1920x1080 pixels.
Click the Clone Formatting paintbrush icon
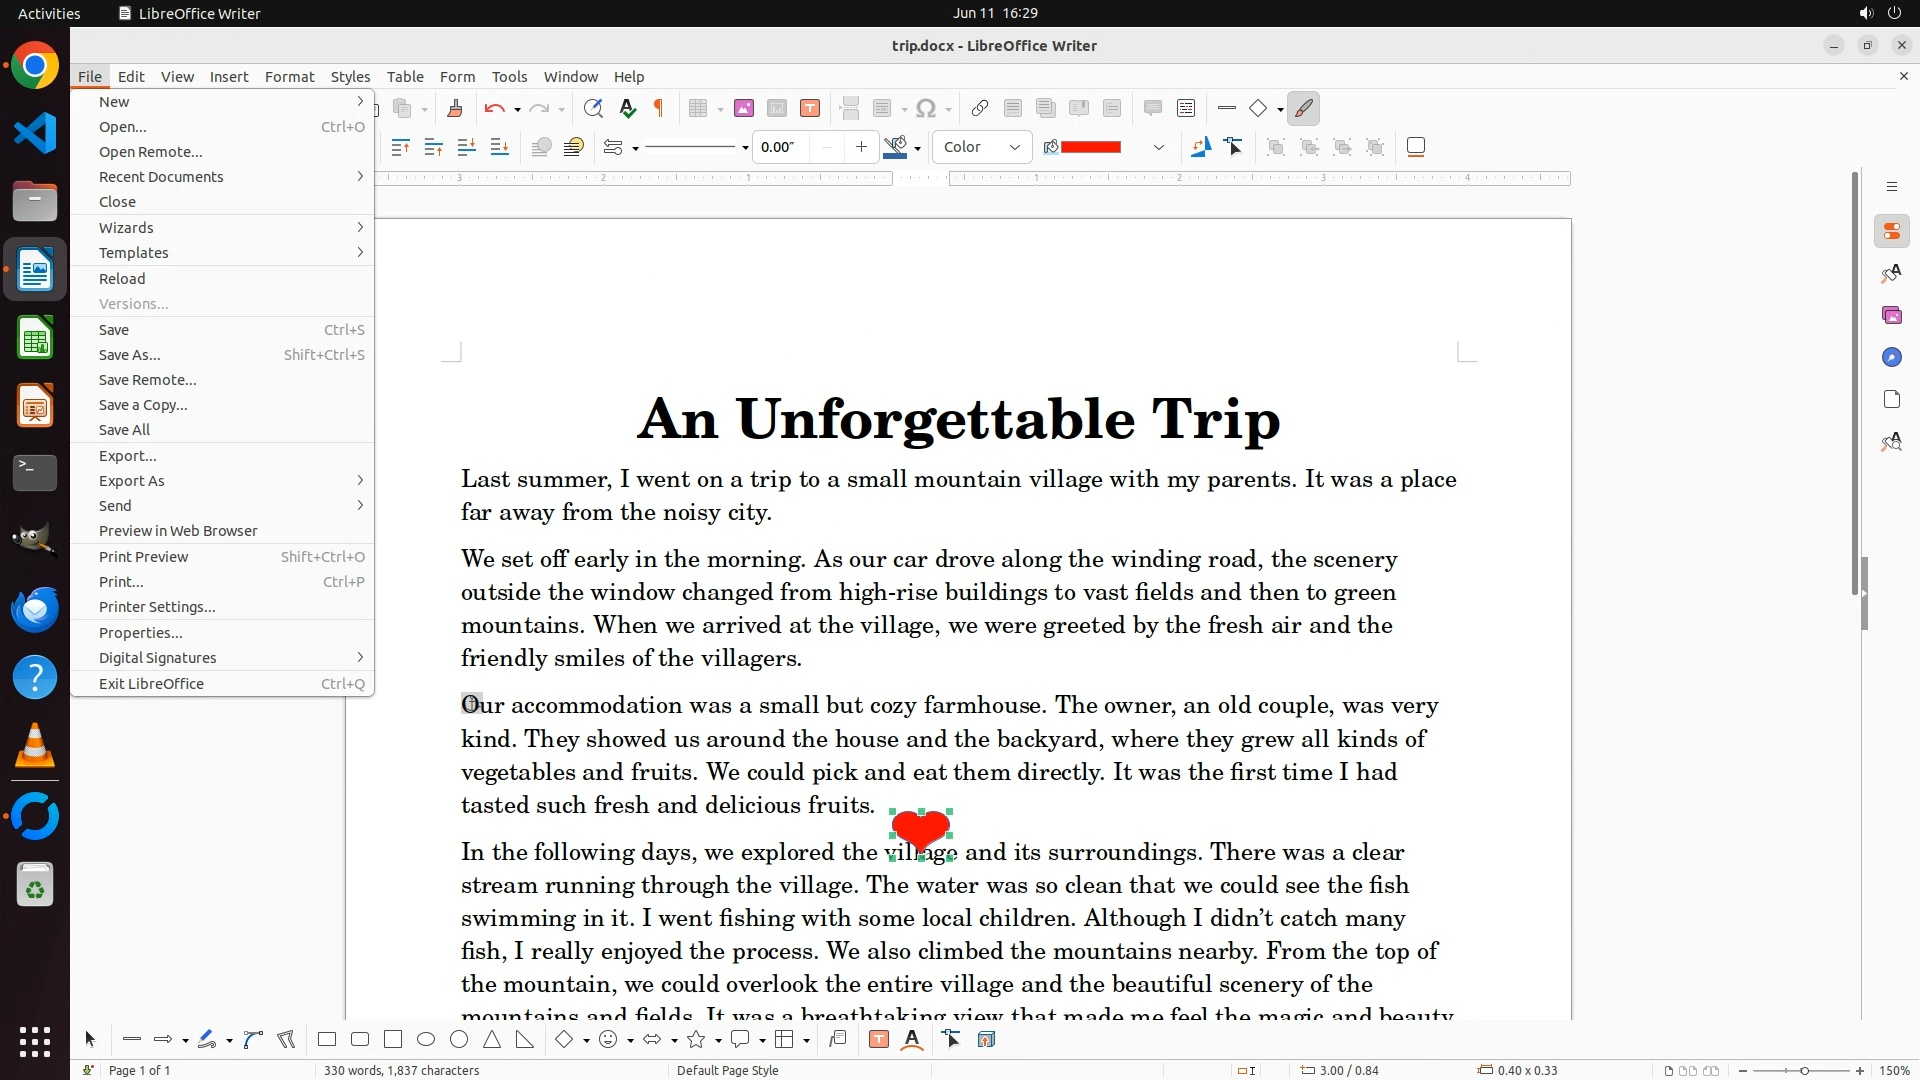coord(455,109)
